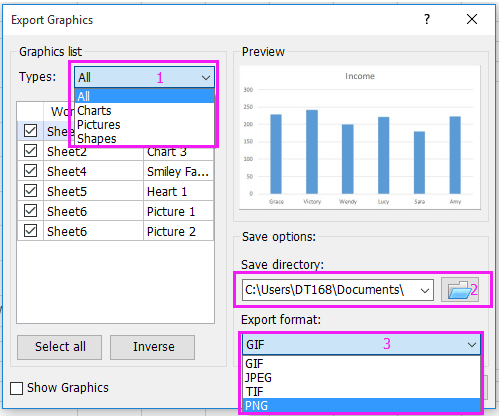Click the Select all button

(x=60, y=347)
